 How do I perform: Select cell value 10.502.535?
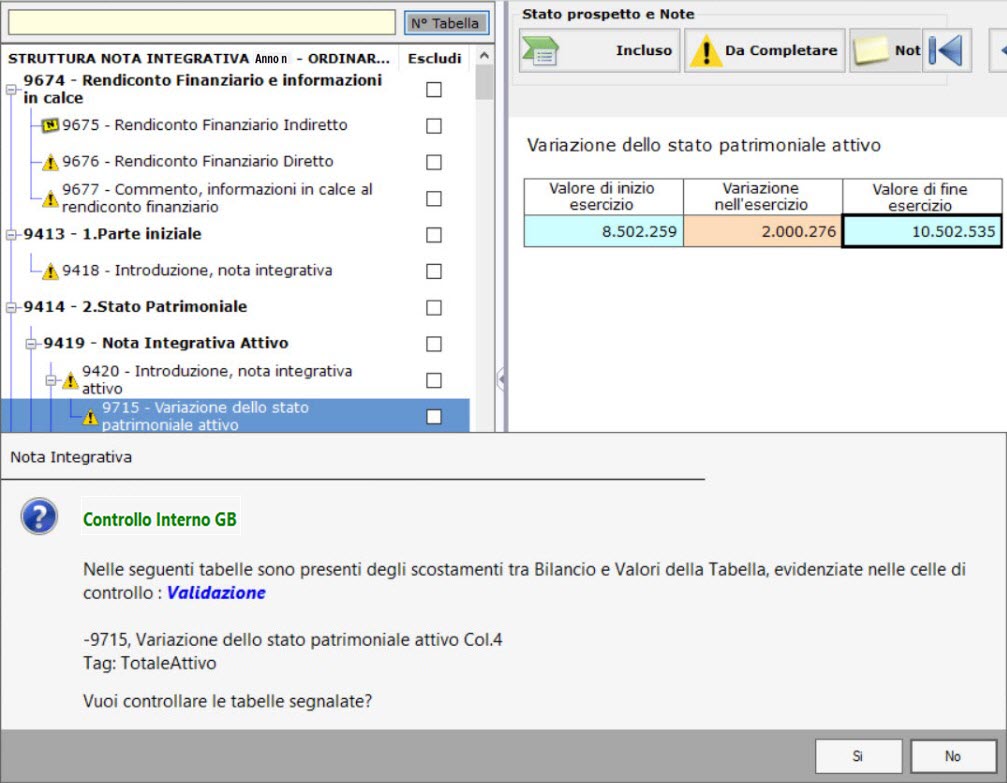pyautogui.click(x=922, y=231)
